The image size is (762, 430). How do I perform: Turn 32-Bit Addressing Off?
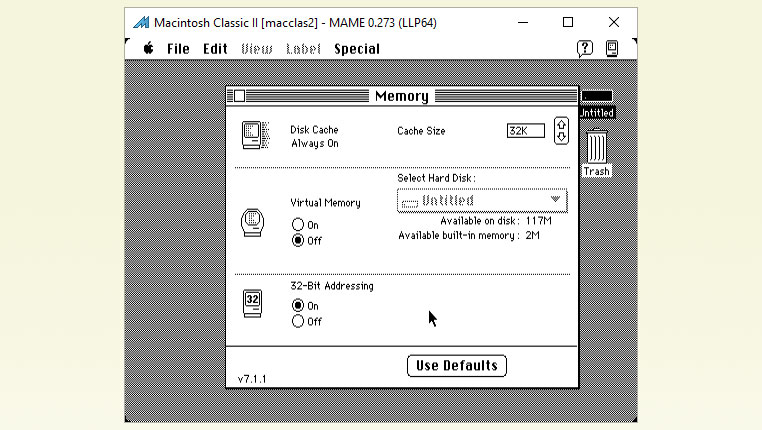(298, 321)
